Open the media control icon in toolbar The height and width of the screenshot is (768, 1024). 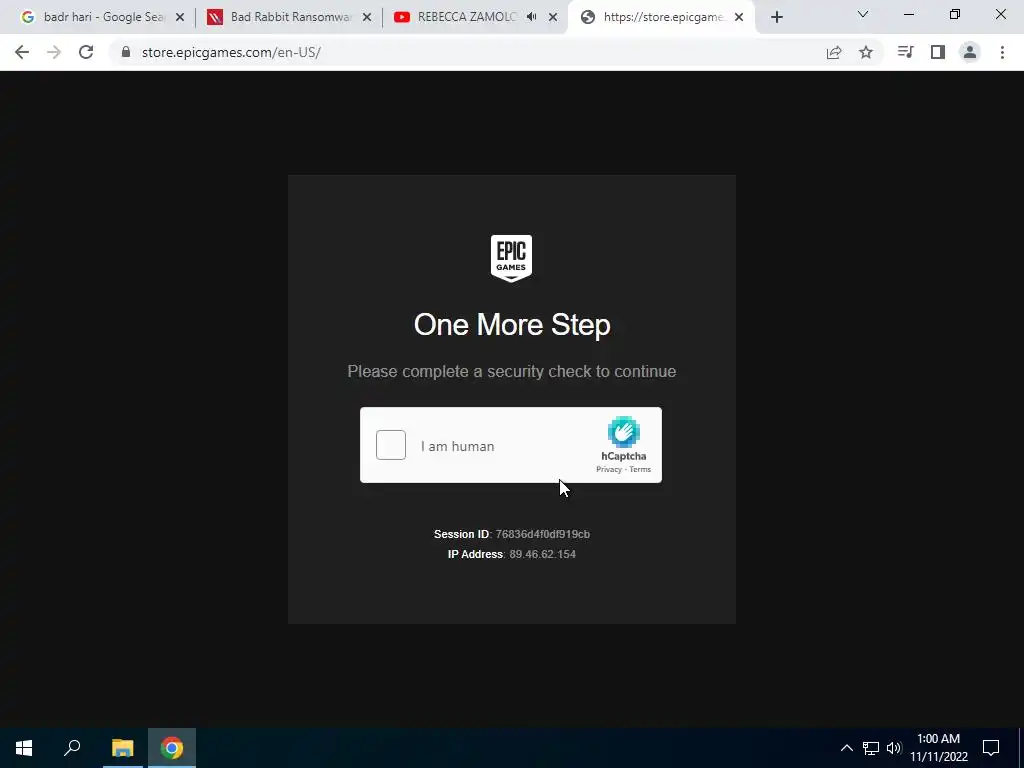pyautogui.click(x=905, y=52)
